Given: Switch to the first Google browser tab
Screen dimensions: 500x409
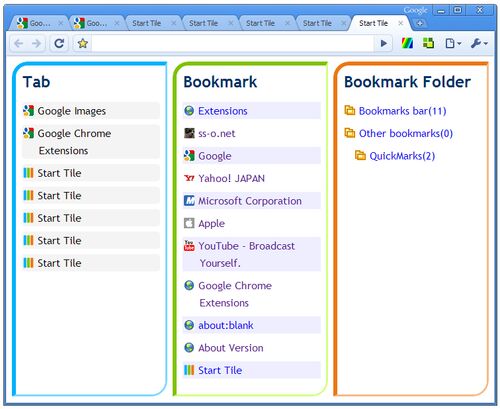Looking at the screenshot, I should [40, 23].
